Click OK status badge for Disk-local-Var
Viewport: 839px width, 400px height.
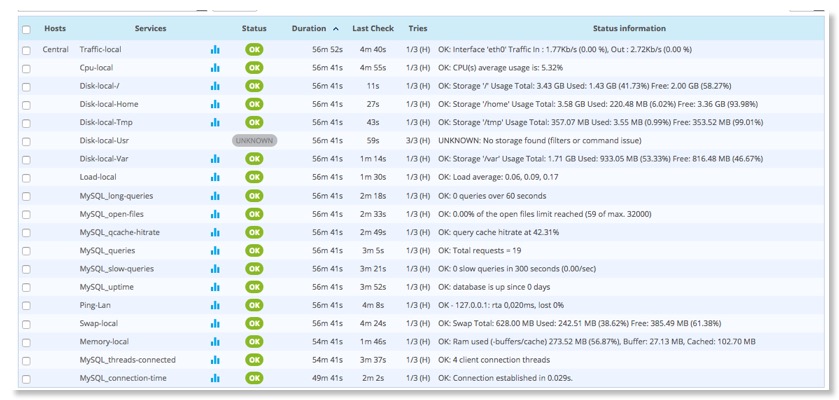click(254, 159)
